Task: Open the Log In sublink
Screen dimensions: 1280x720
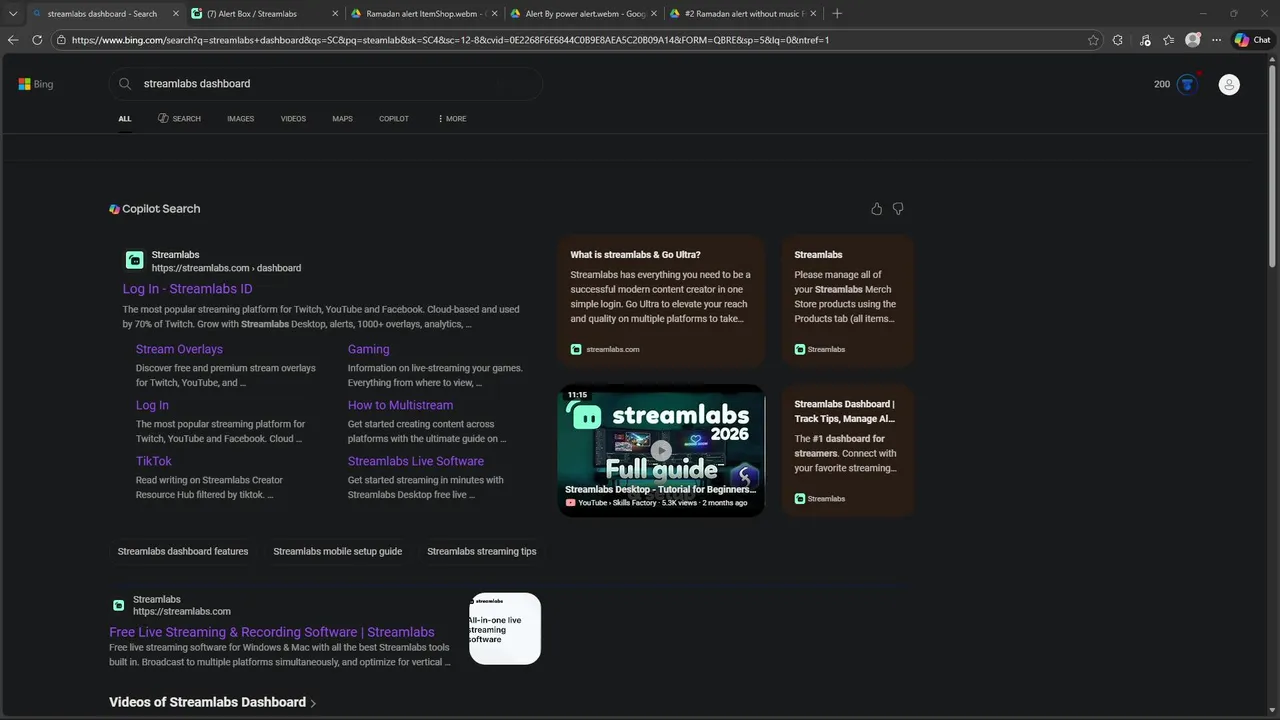Action: [x=152, y=405]
